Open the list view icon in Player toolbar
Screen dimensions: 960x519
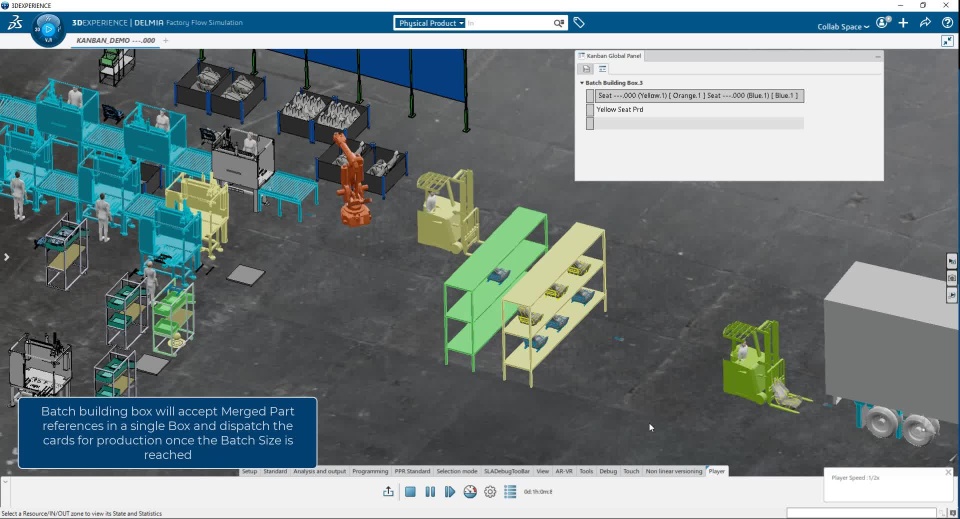(510, 491)
